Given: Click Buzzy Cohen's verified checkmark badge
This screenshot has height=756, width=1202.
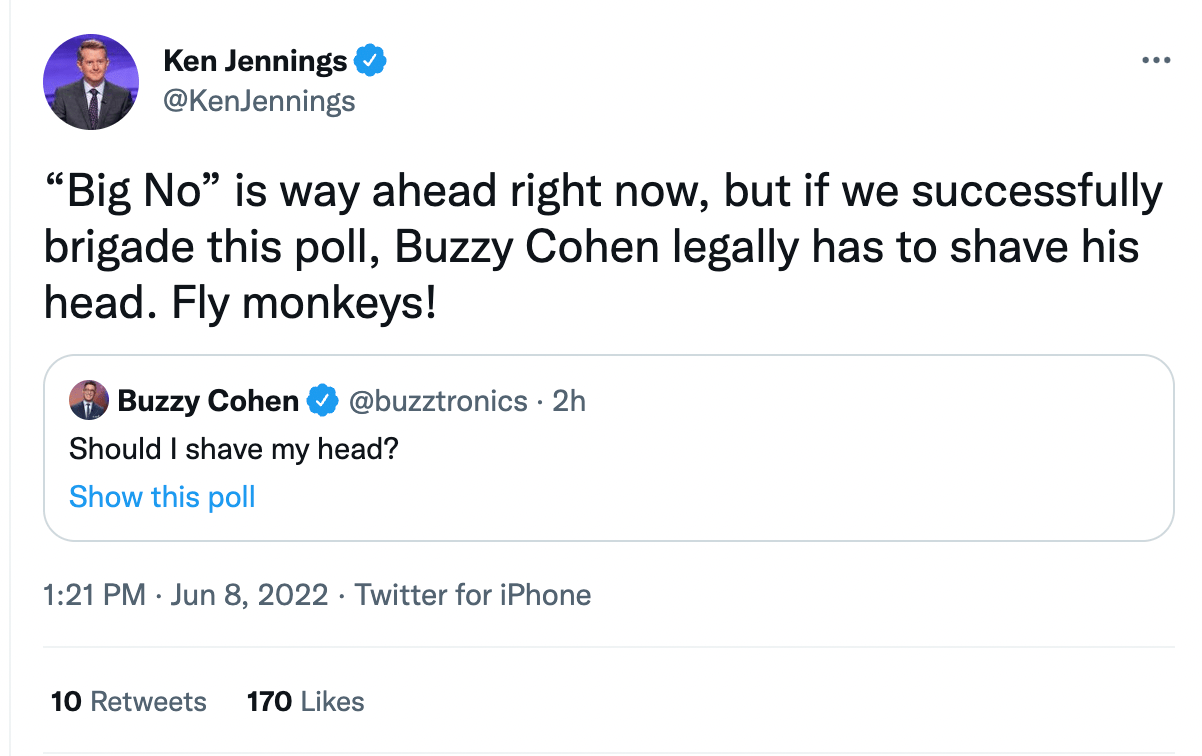Looking at the screenshot, I should (x=321, y=402).
